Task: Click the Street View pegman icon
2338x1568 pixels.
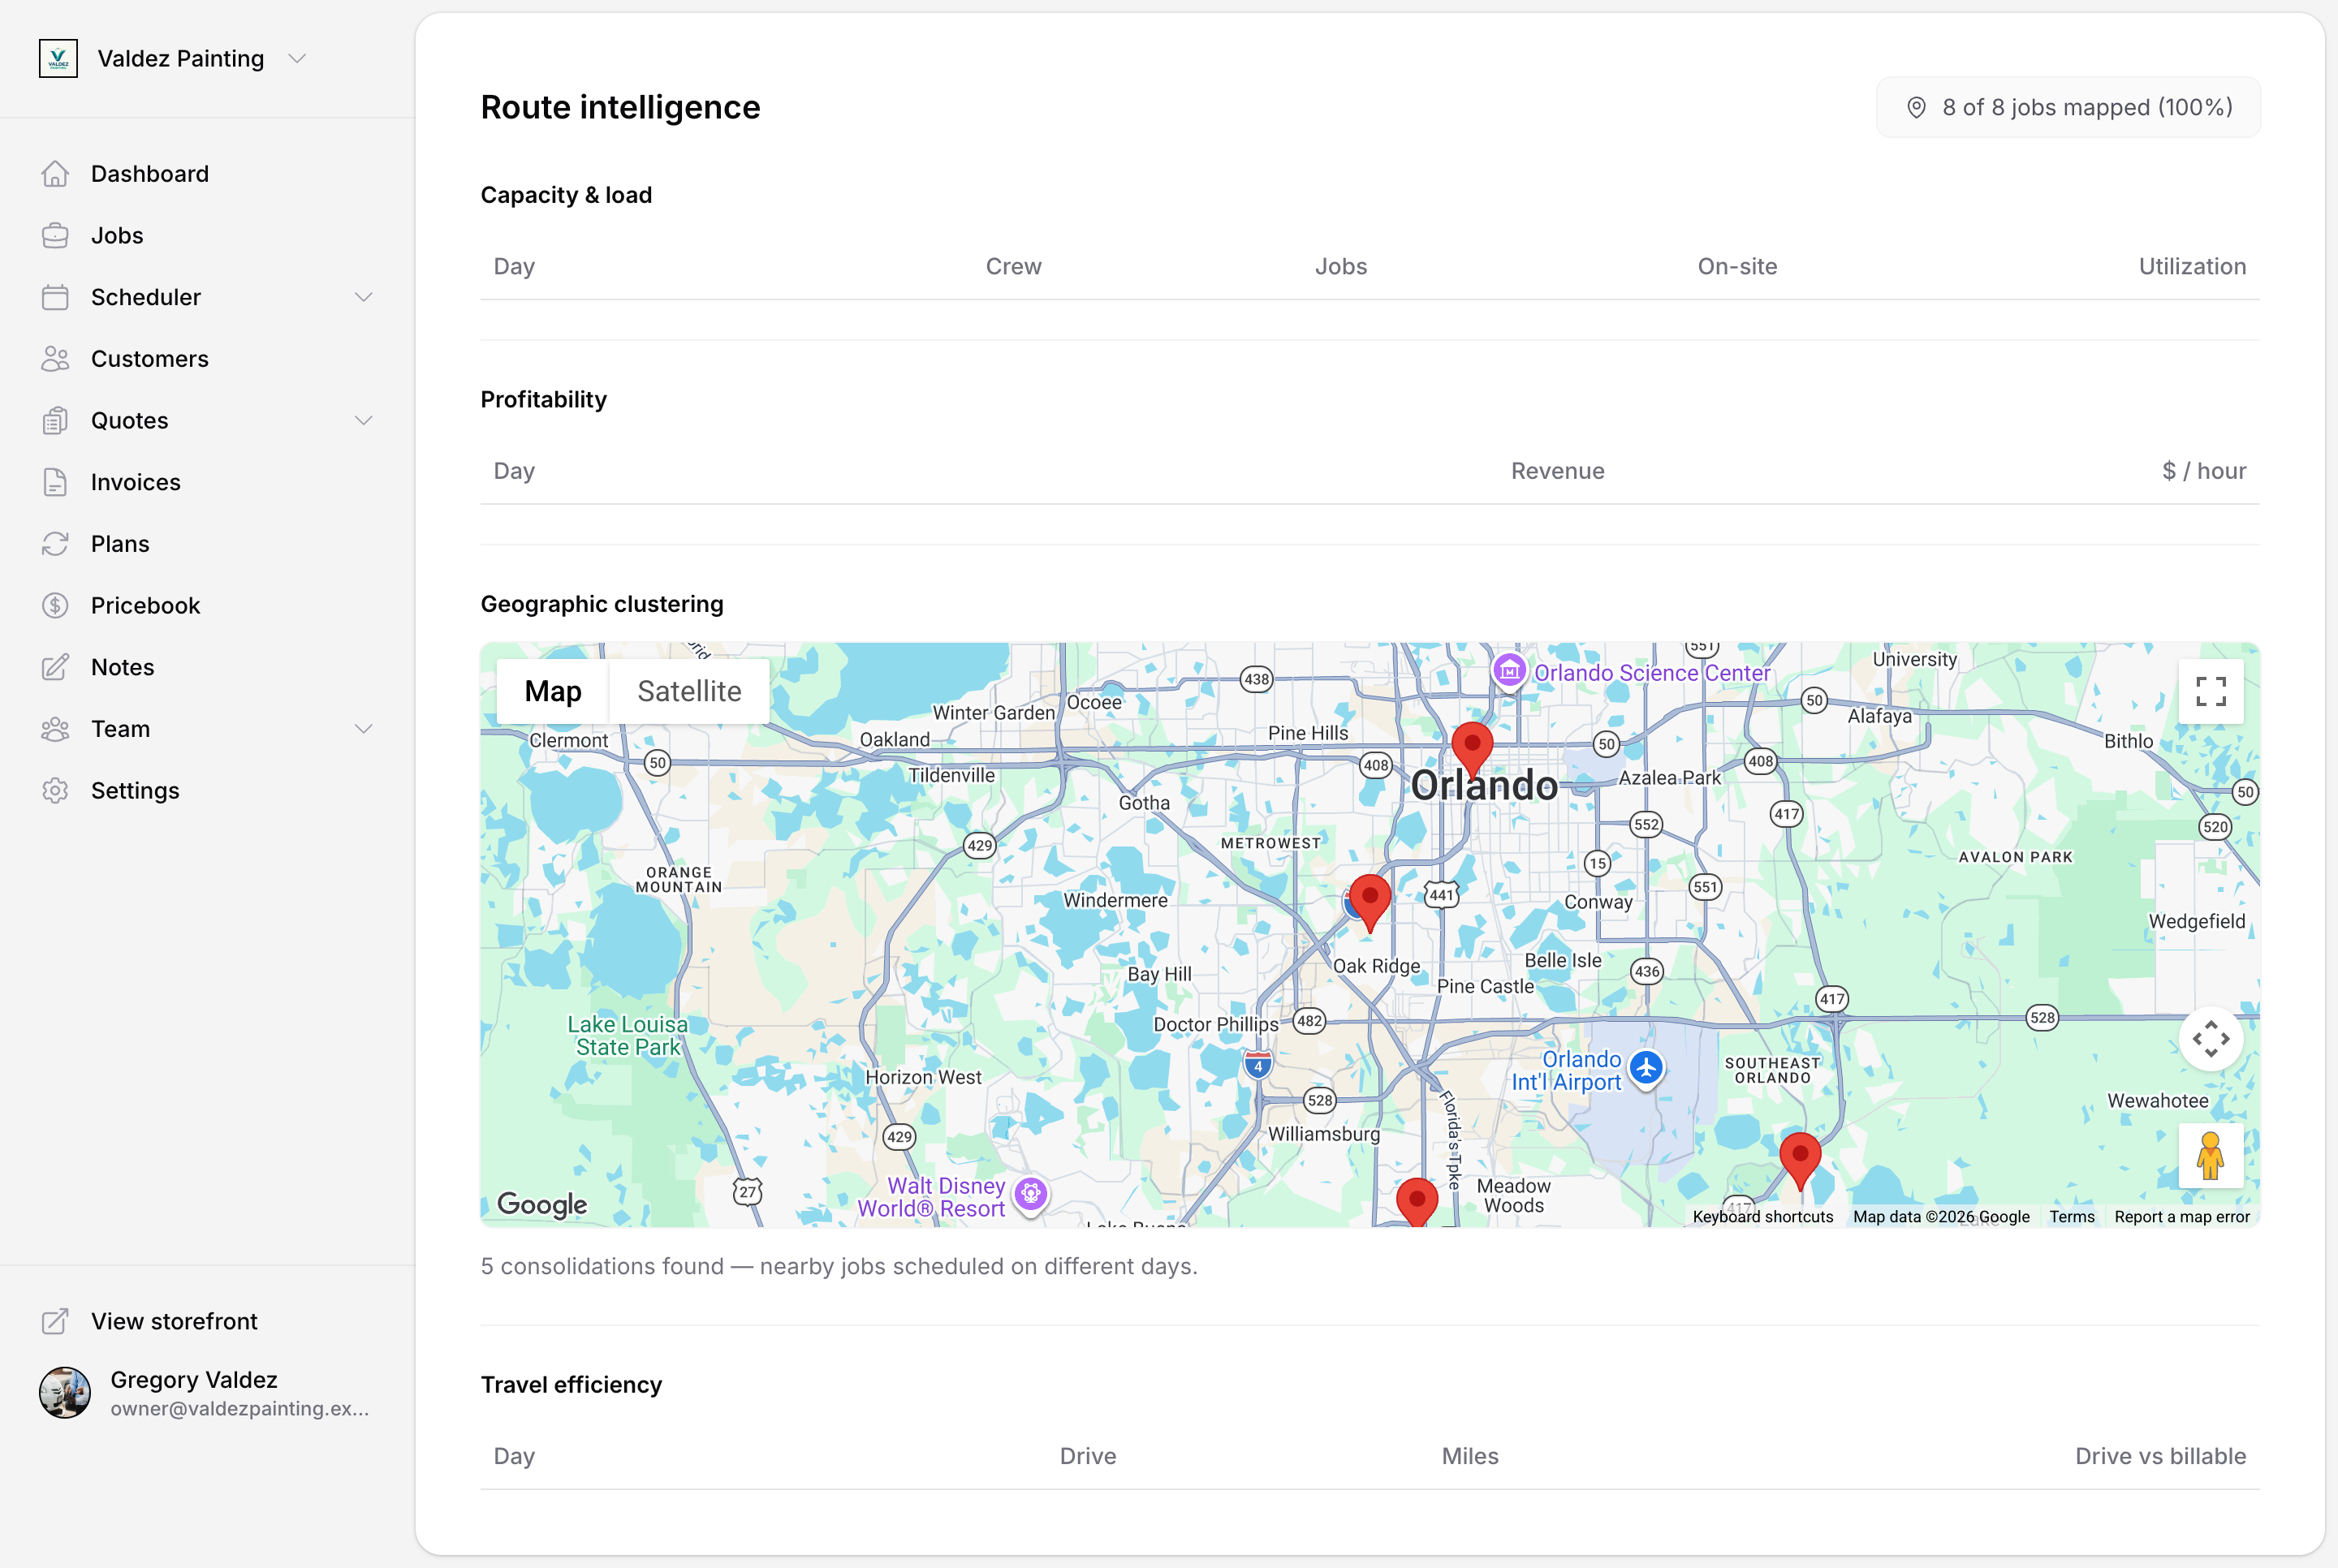Action: tap(2211, 1156)
